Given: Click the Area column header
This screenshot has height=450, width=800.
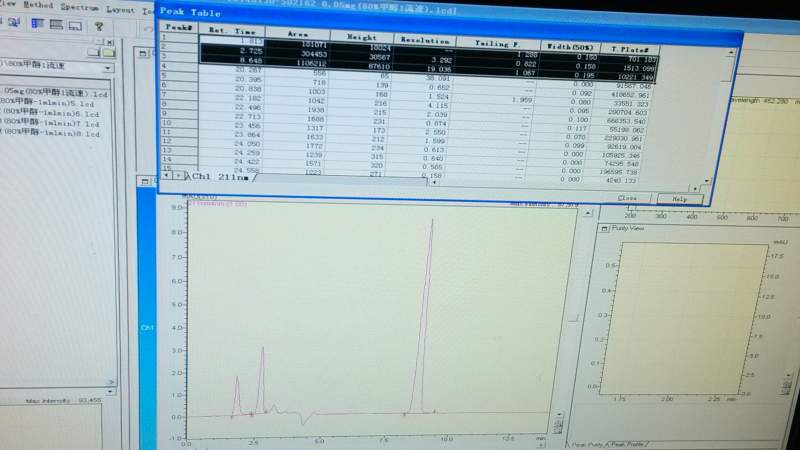Looking at the screenshot, I should click(x=297, y=34).
